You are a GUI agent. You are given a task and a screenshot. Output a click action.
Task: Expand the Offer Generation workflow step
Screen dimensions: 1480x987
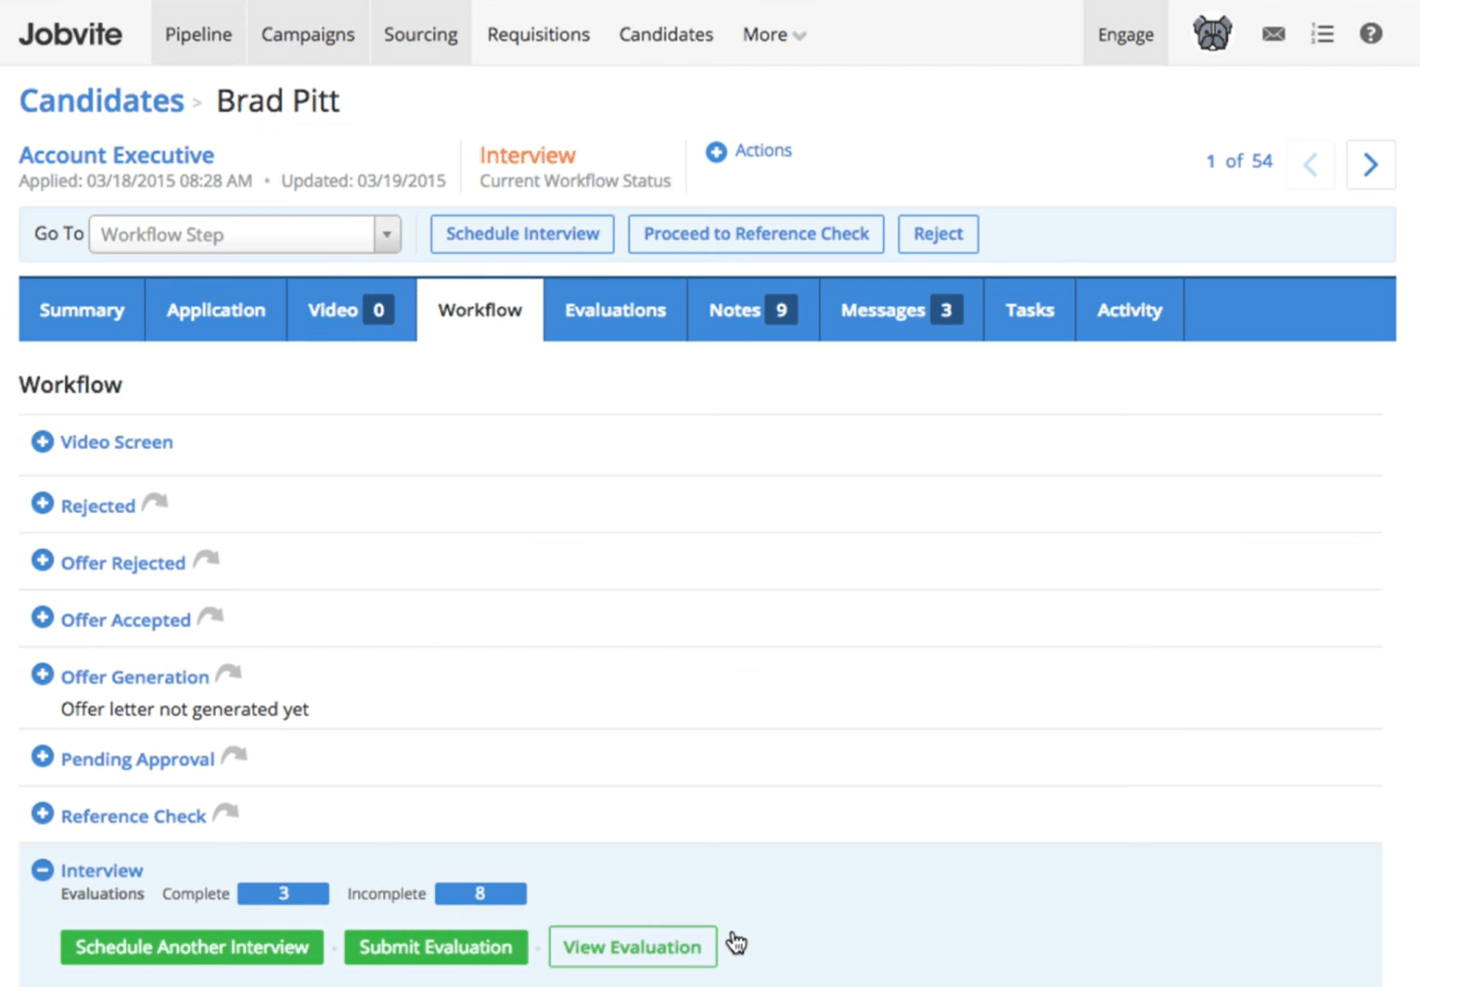(x=42, y=674)
